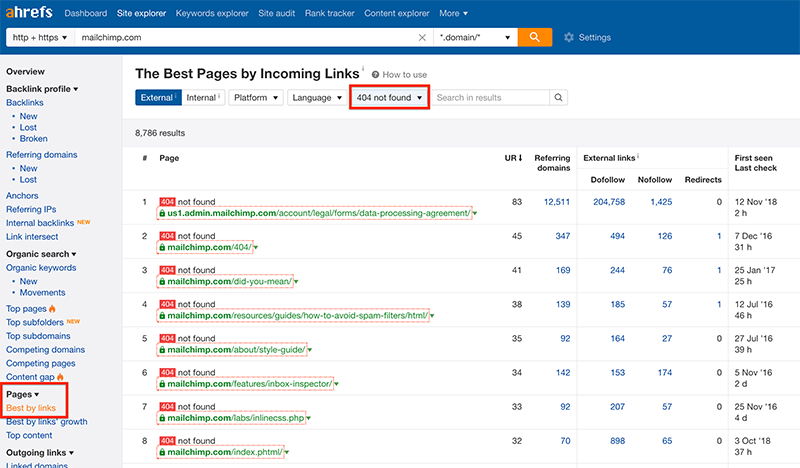Click the Search in results magnifier icon

[558, 97]
